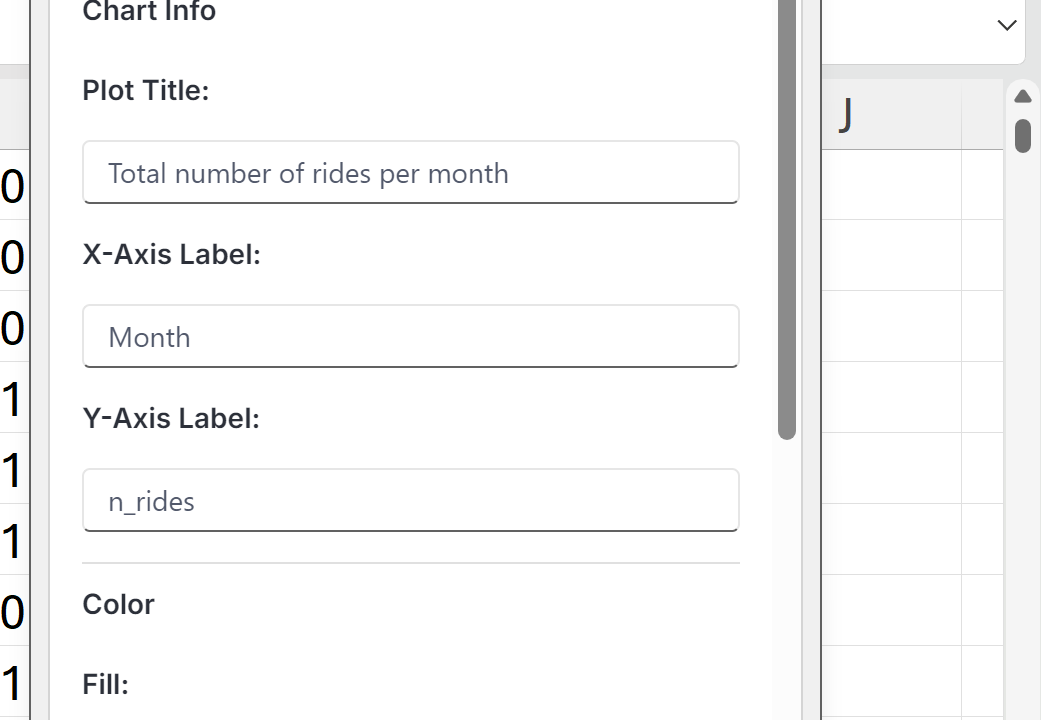Grab the chart settings panel scrollbar thumb
This screenshot has height=720, width=1041.
(x=787, y=220)
